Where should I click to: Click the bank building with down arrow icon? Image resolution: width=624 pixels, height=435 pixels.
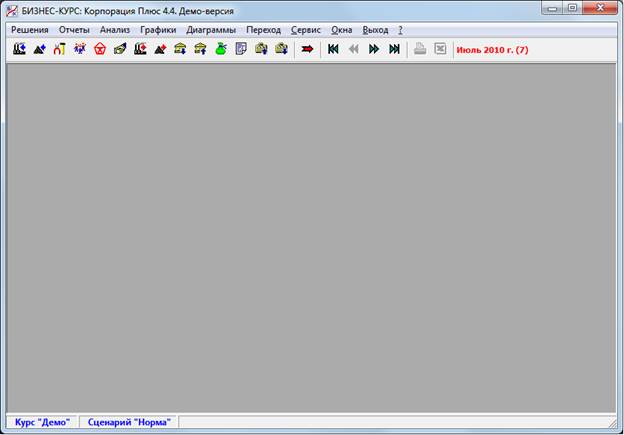[180, 49]
